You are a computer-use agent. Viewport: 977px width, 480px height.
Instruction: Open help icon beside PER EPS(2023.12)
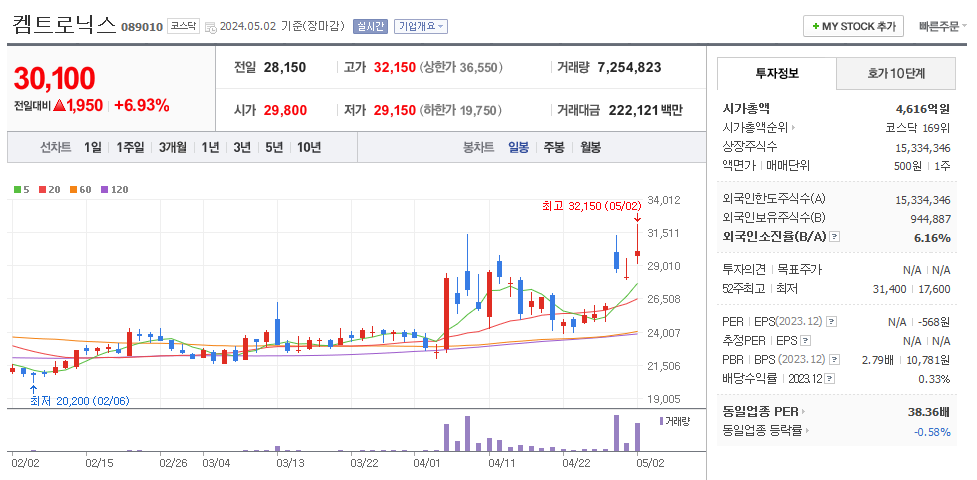(x=832, y=322)
